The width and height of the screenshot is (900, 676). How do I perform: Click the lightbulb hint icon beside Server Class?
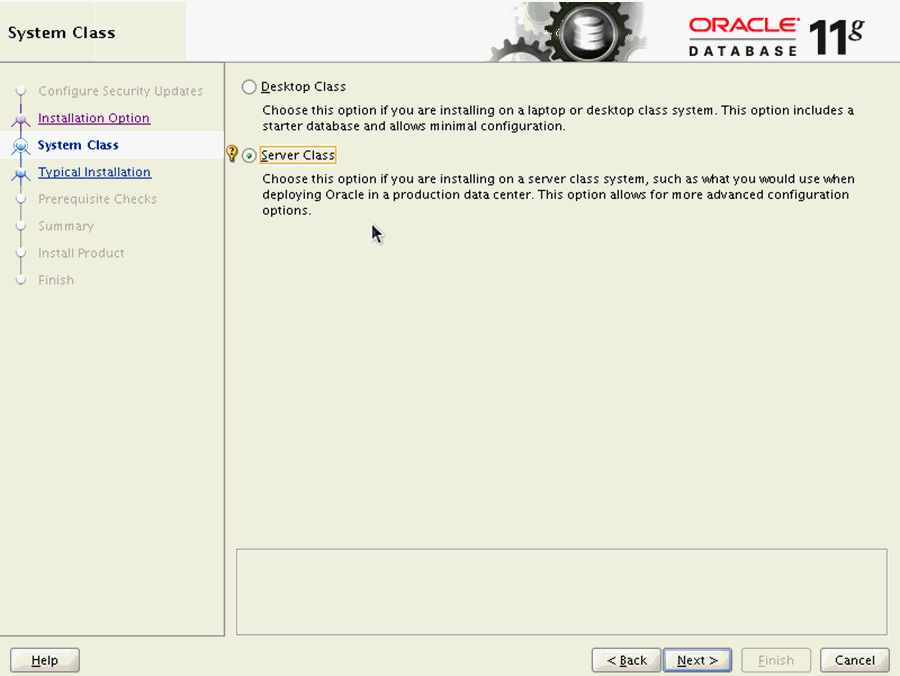click(232, 153)
